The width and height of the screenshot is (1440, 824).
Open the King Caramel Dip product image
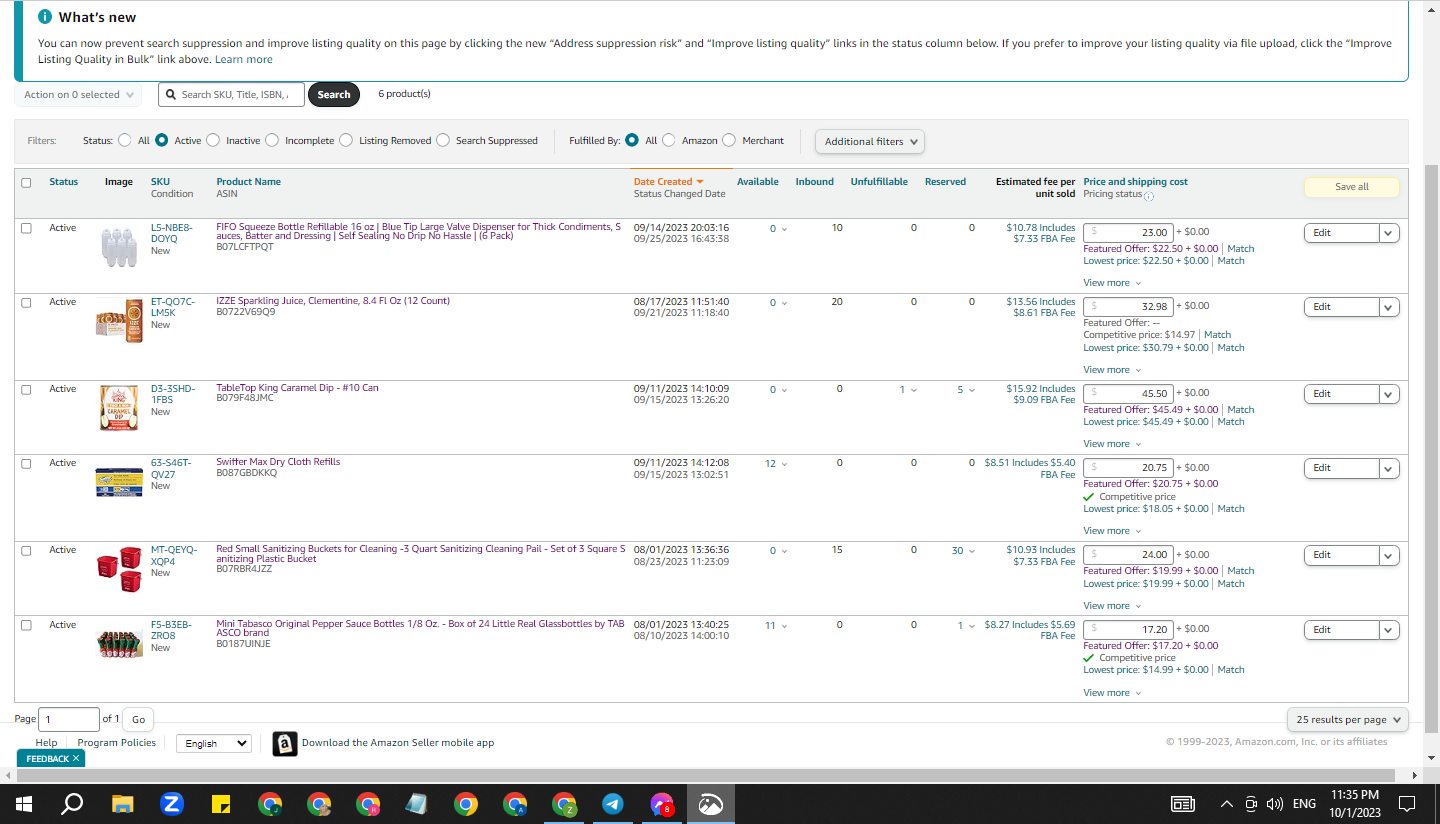[119, 408]
